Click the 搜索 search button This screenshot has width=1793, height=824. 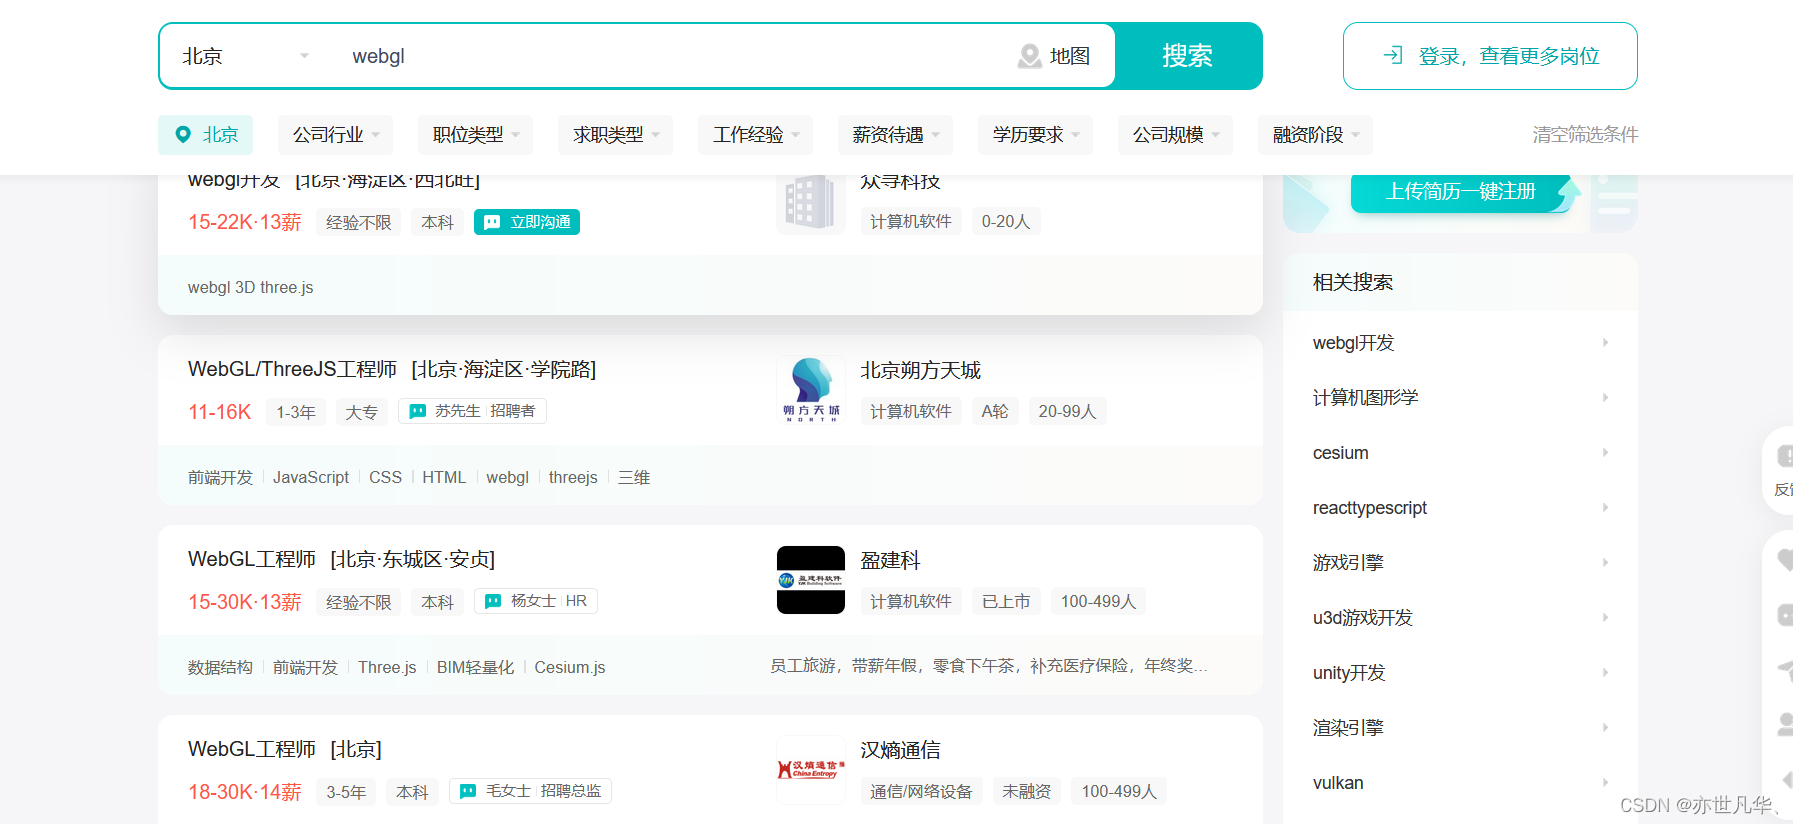pos(1188,56)
